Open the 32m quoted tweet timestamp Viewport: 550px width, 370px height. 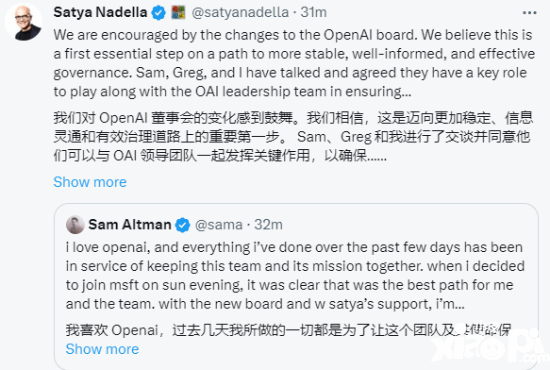pos(268,225)
